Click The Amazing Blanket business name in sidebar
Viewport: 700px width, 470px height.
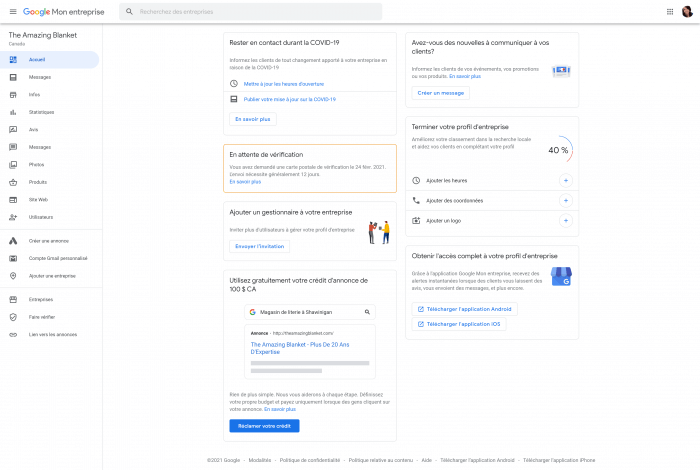[43, 35]
